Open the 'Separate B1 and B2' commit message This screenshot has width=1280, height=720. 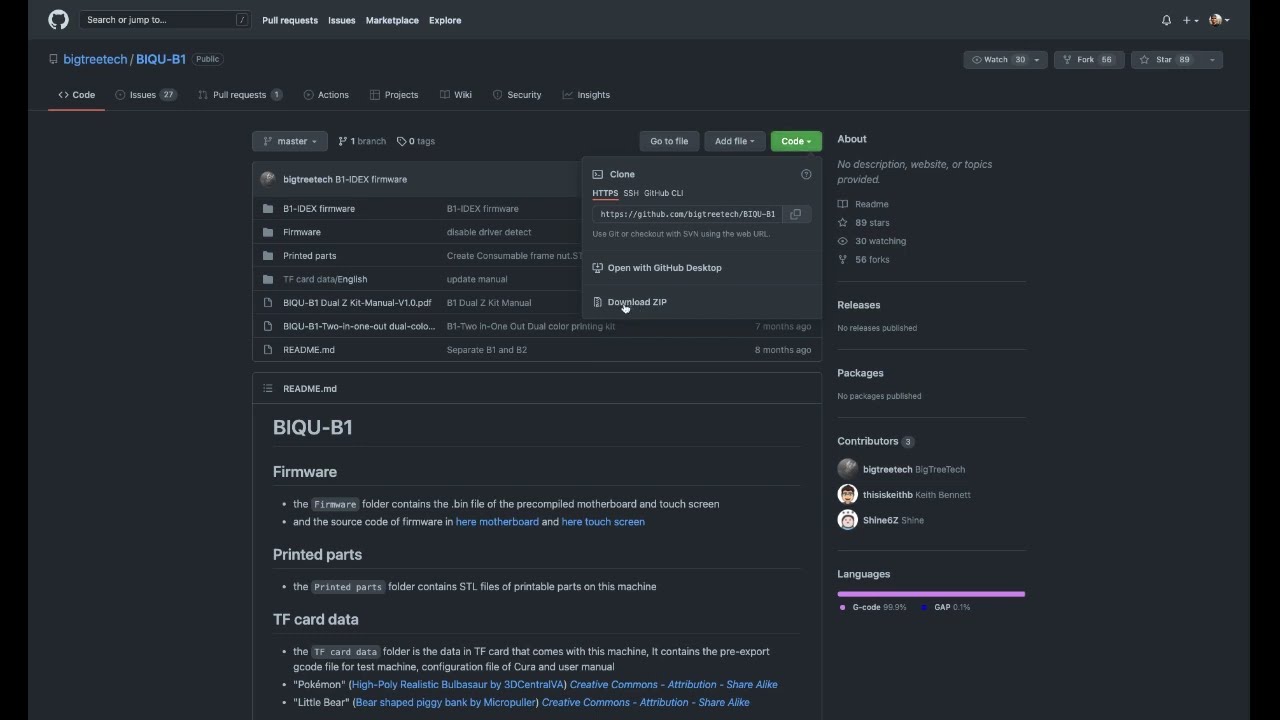[x=487, y=350]
